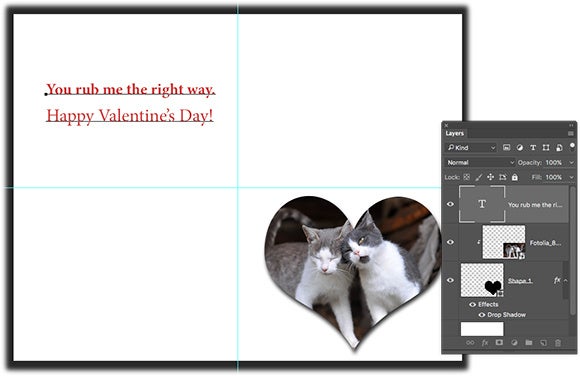Open the Fill slider dropdown arrow

(571, 177)
